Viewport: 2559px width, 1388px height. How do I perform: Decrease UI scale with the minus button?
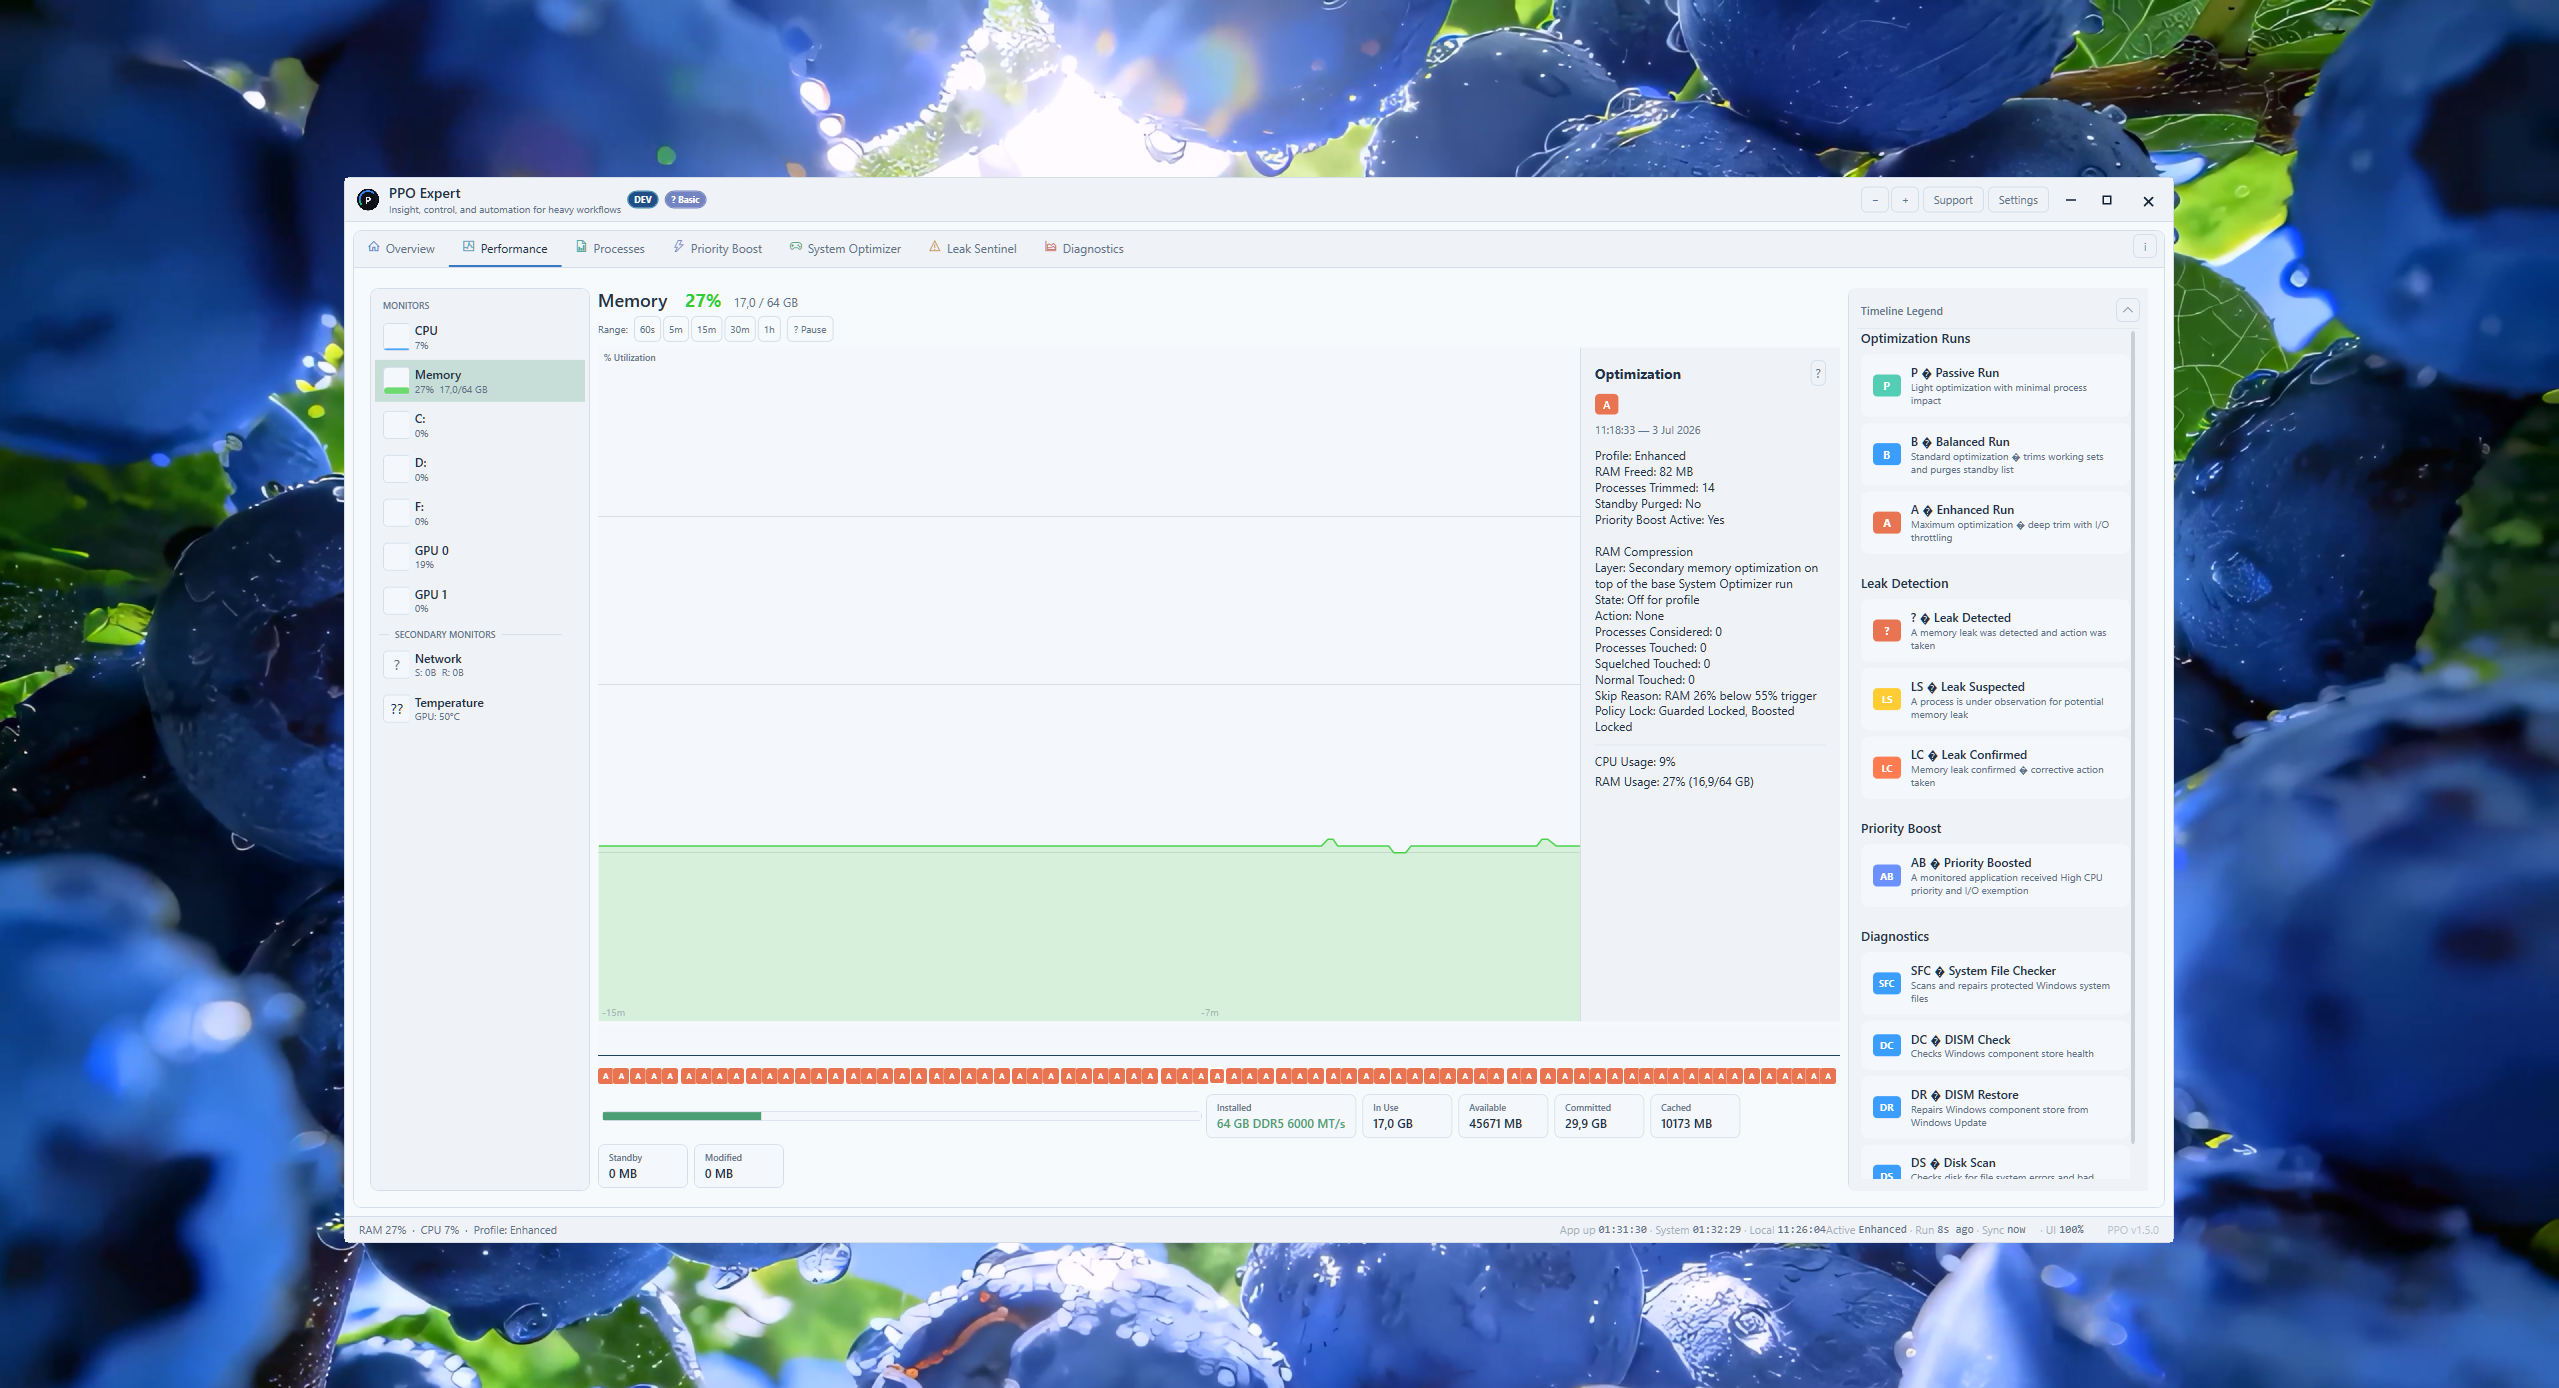(1875, 200)
